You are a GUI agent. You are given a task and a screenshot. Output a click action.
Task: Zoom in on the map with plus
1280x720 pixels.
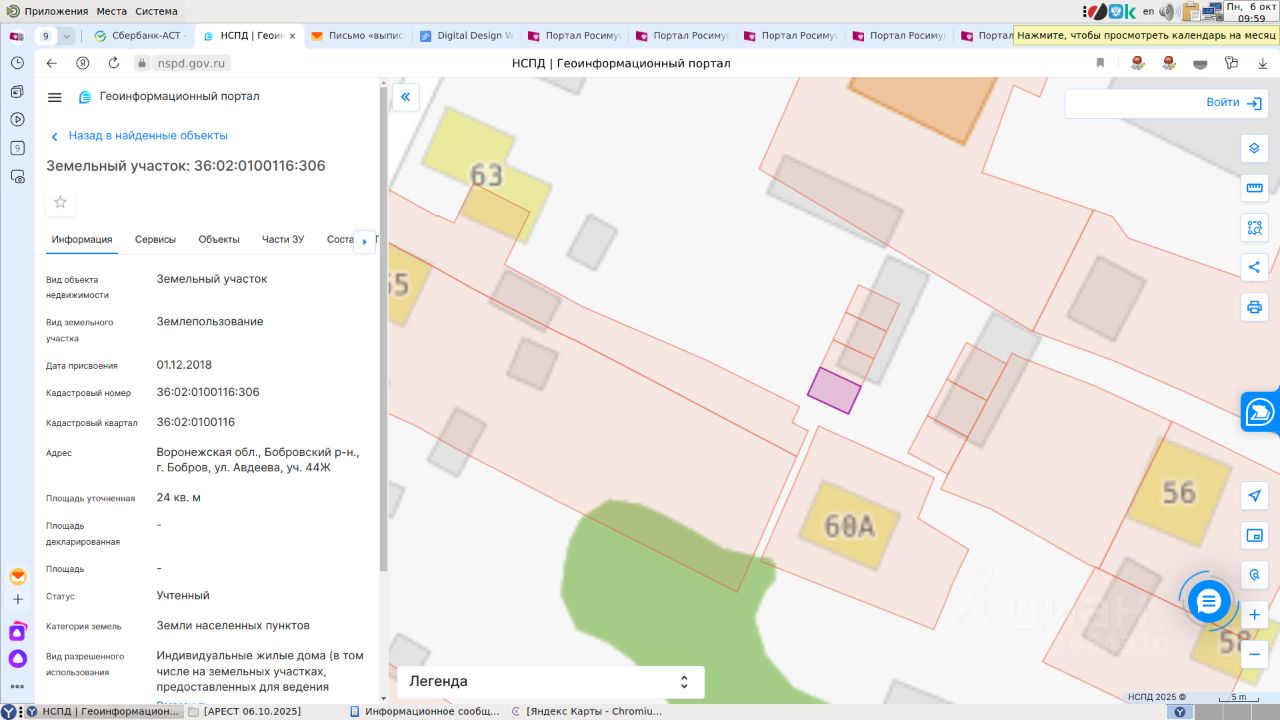coord(1254,615)
